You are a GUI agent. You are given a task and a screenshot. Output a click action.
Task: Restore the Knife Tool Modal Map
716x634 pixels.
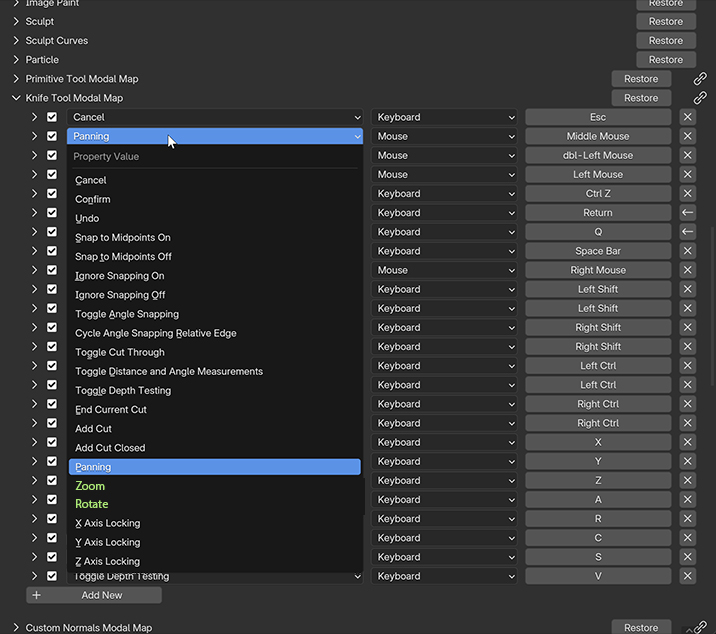641,98
